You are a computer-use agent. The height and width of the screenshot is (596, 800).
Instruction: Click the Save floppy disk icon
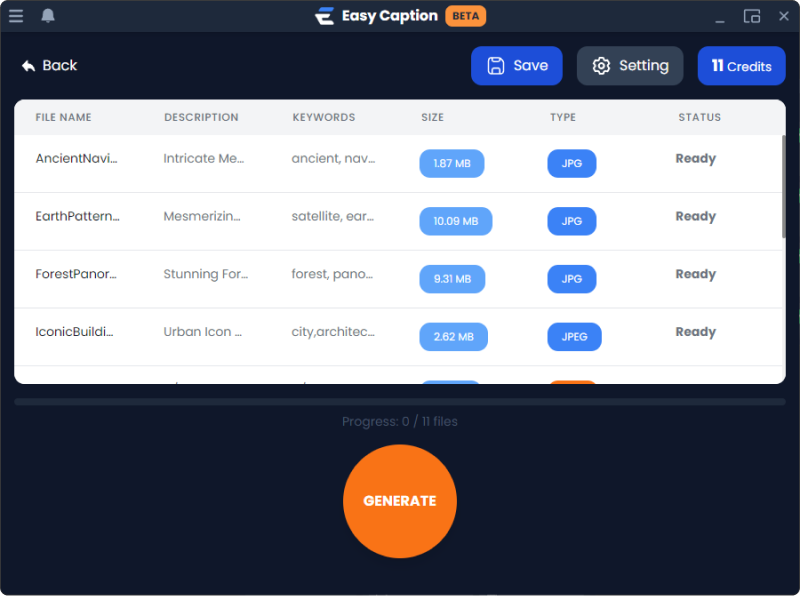[495, 66]
